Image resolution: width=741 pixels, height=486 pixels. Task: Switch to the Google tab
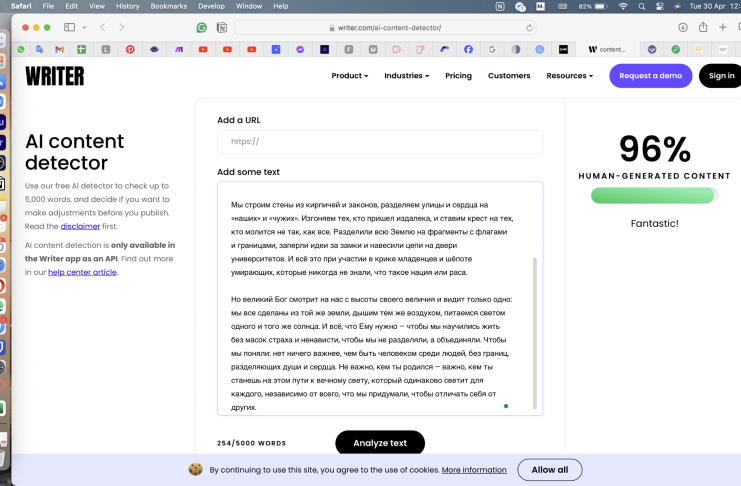[x=492, y=49]
